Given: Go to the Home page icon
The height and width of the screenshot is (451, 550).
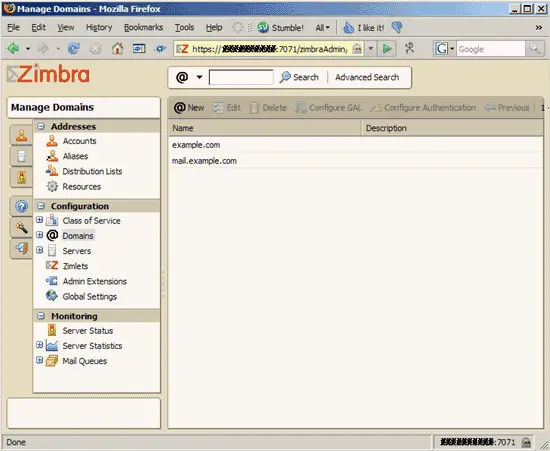Looking at the screenshot, I should 118,48.
